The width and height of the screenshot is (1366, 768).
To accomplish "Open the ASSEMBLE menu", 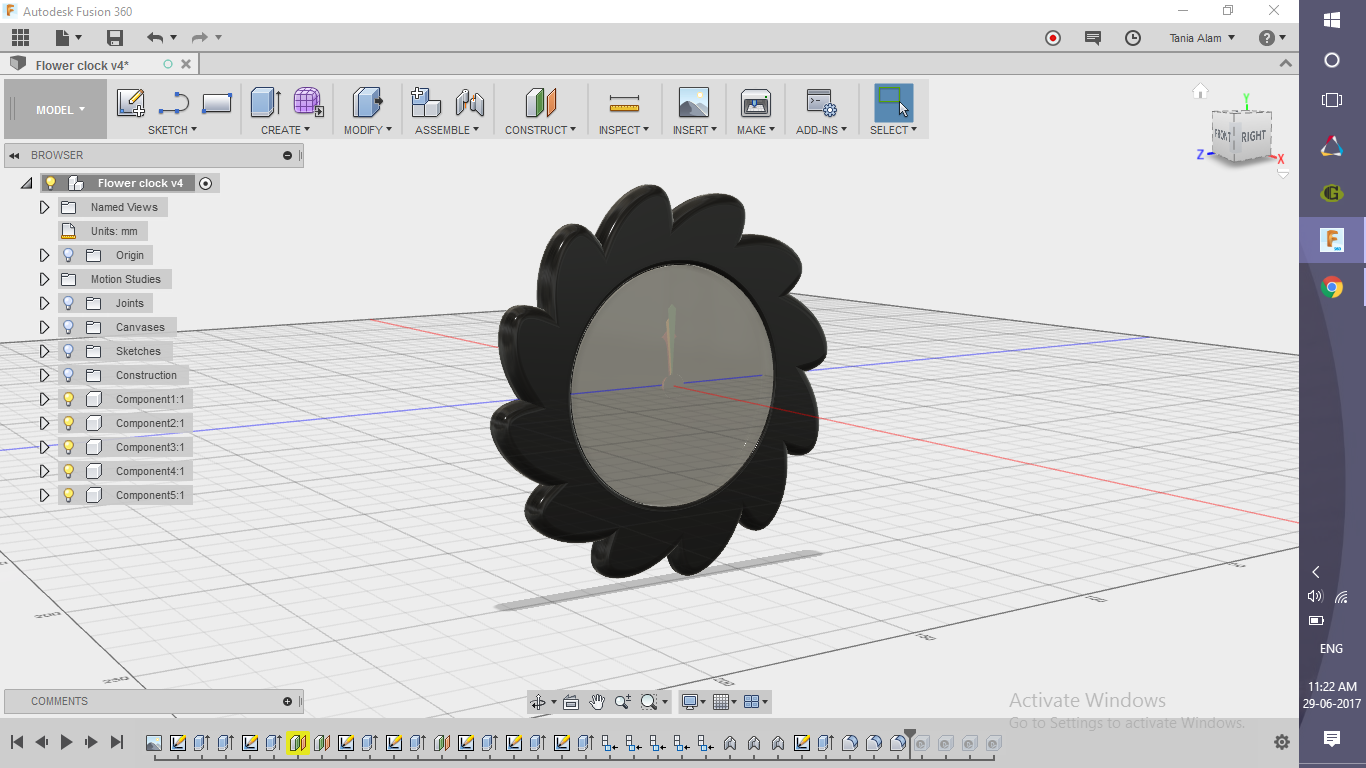I will coord(447,130).
